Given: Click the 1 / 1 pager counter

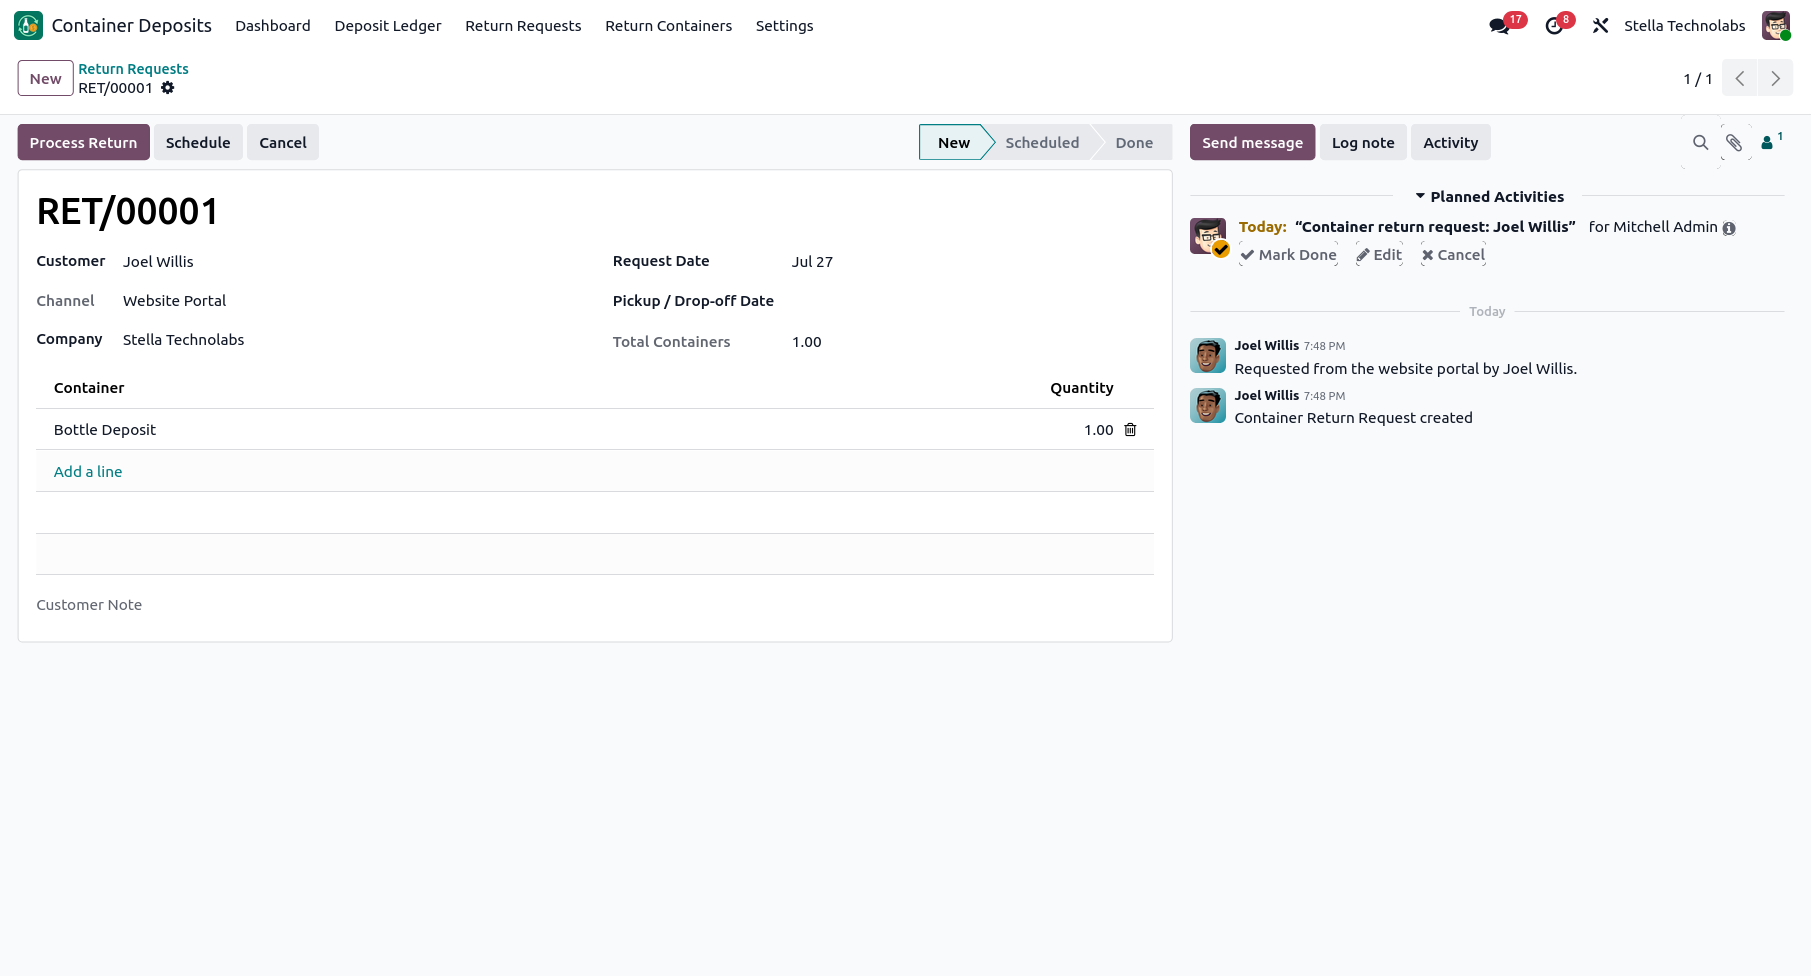Looking at the screenshot, I should click(1697, 79).
